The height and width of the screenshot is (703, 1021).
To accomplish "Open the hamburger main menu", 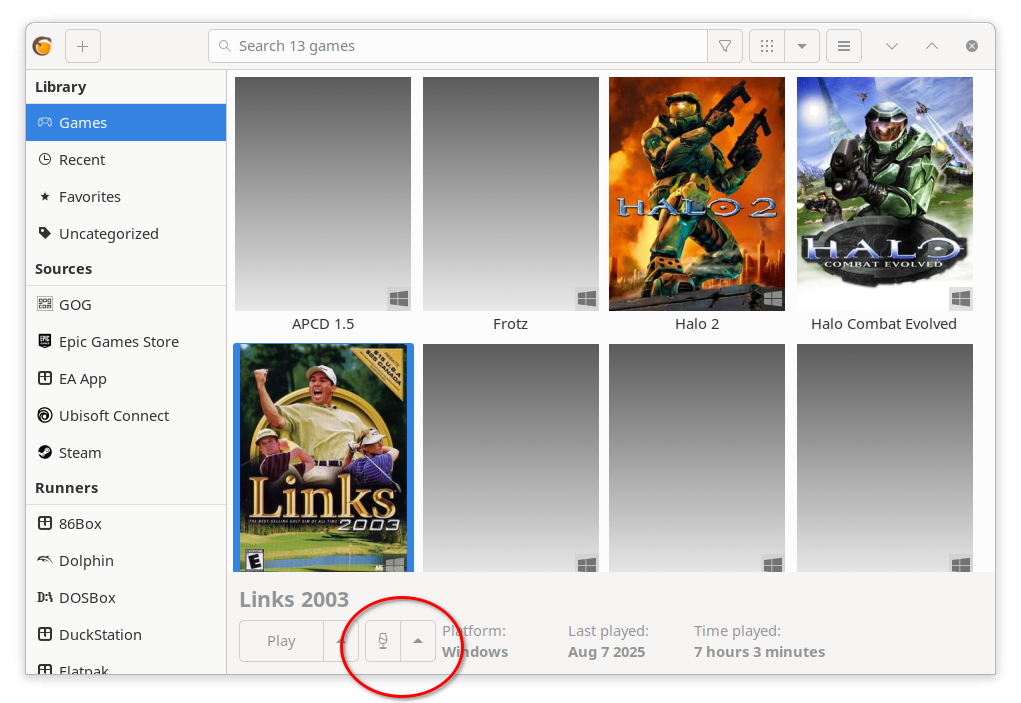I will coord(844,46).
